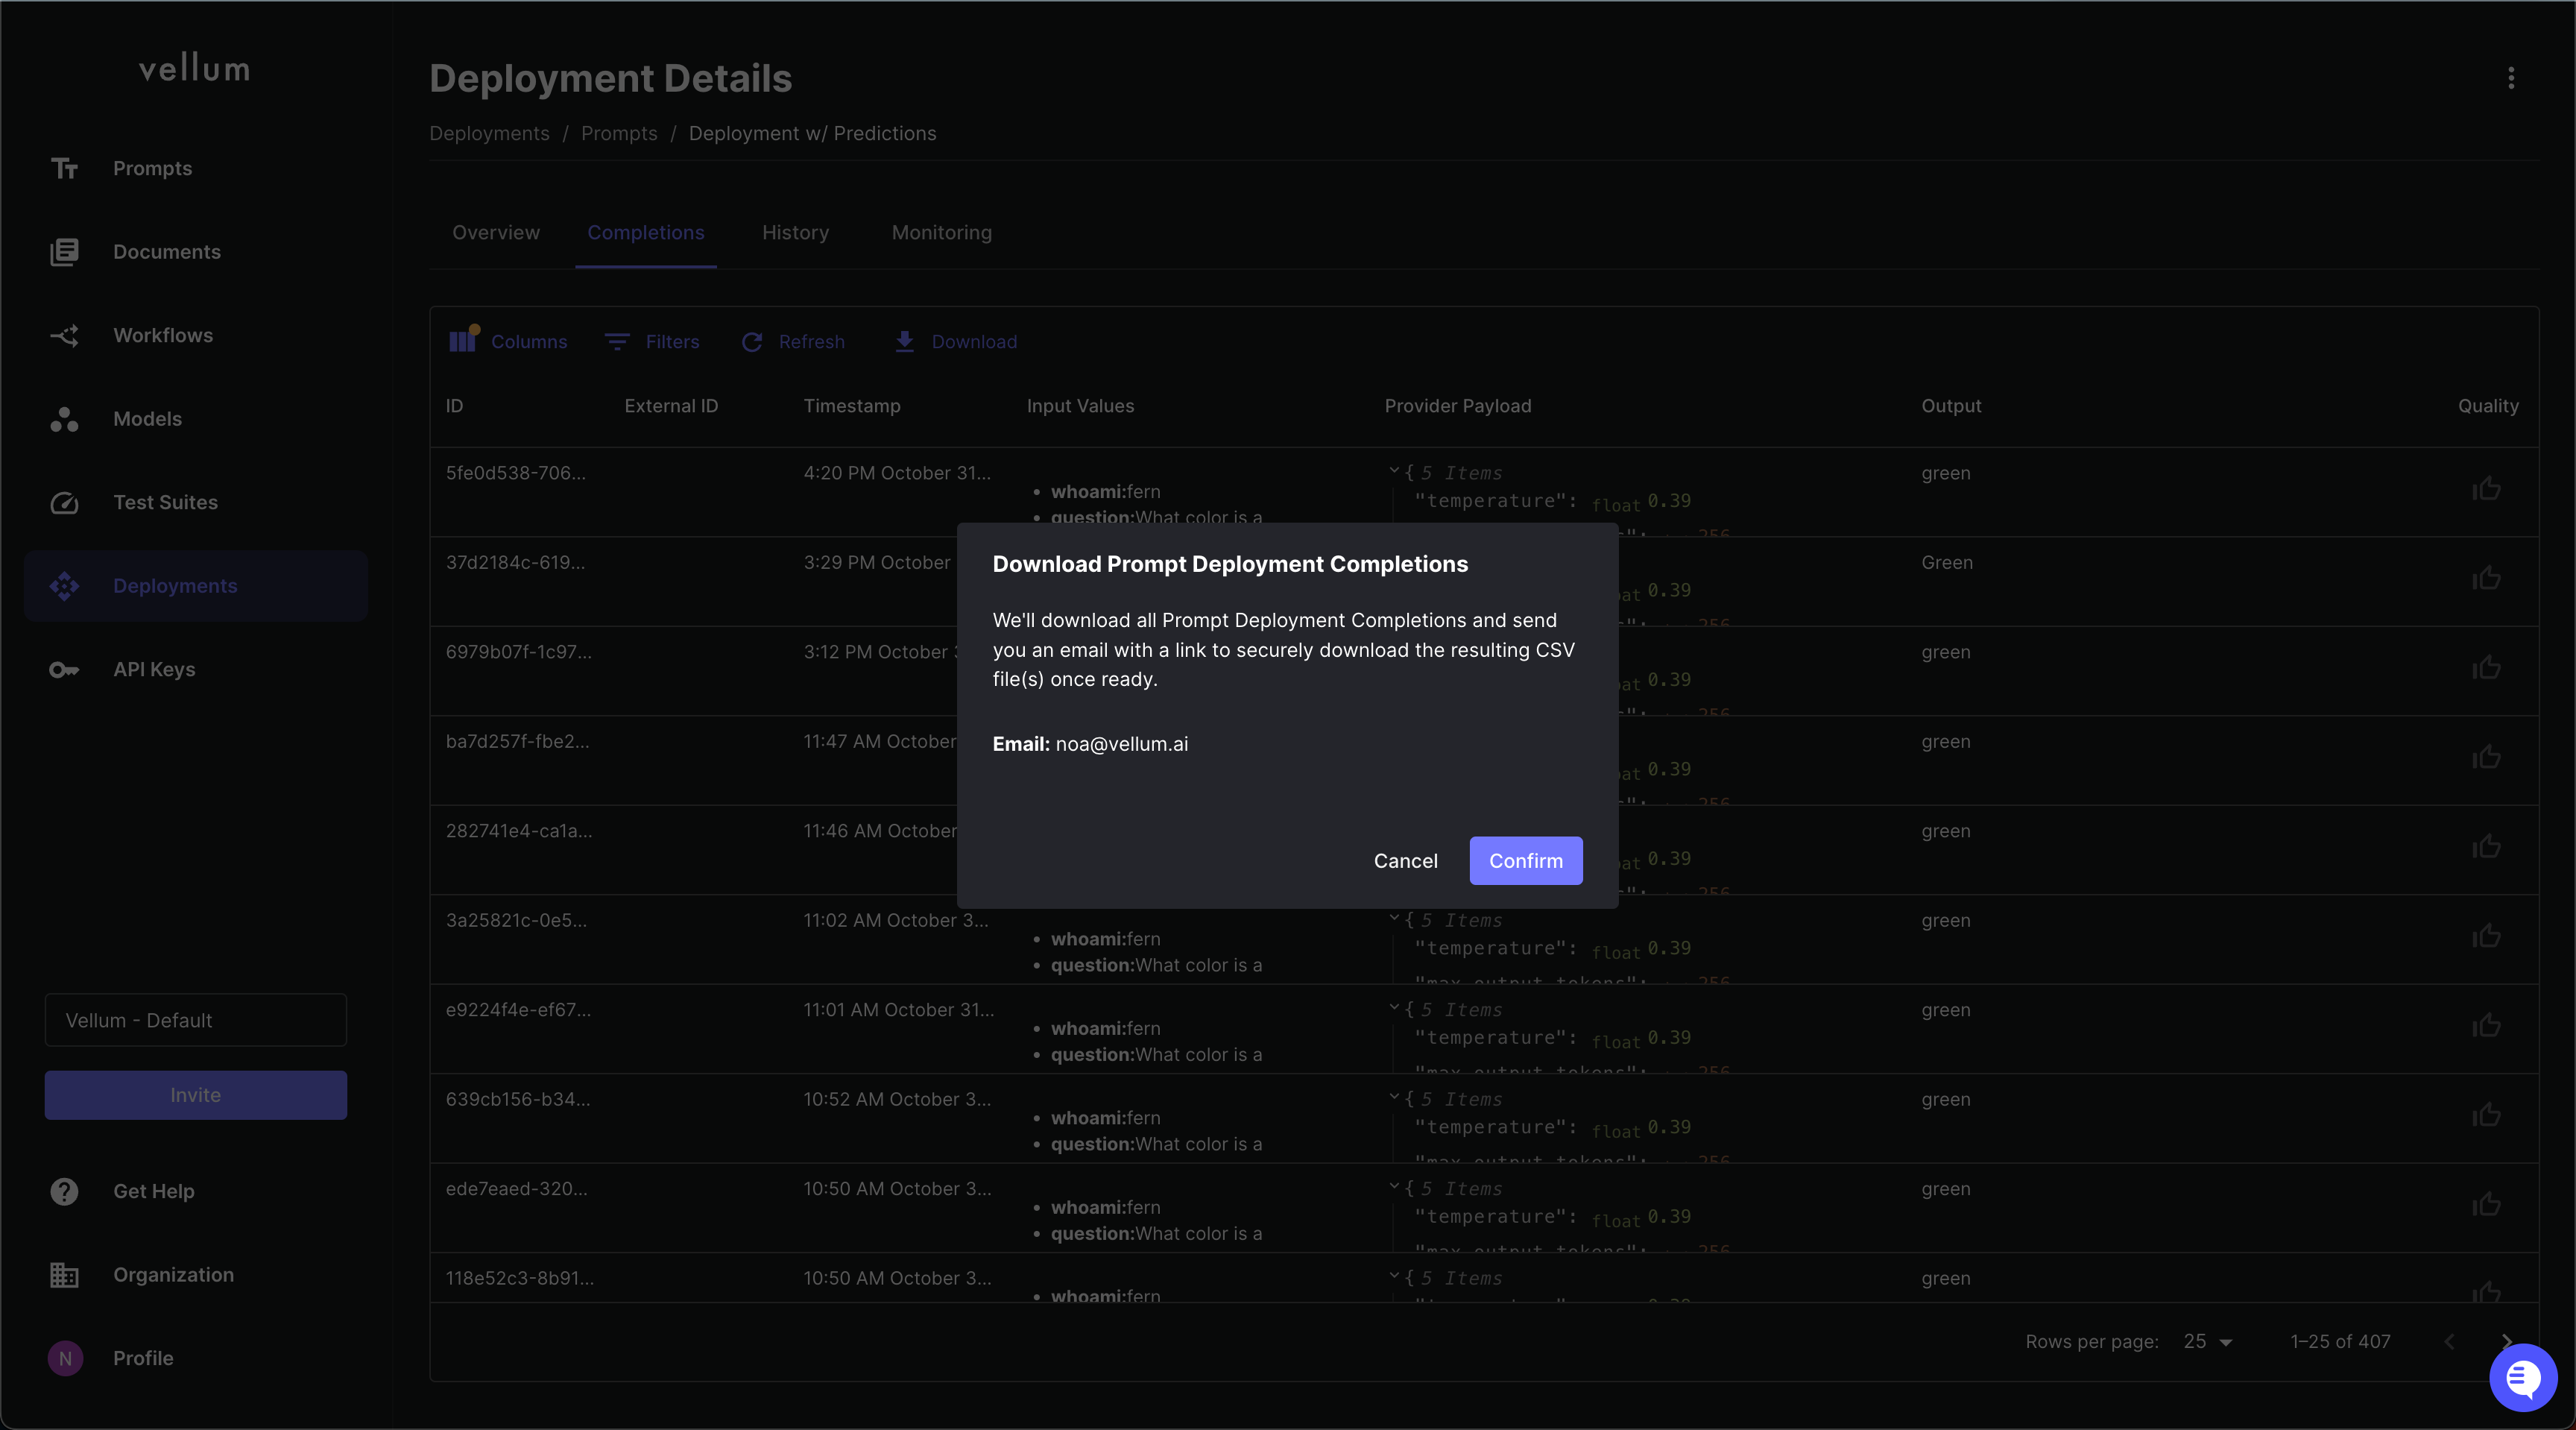Click the API Keys key icon
The width and height of the screenshot is (2576, 1430).
(x=65, y=670)
